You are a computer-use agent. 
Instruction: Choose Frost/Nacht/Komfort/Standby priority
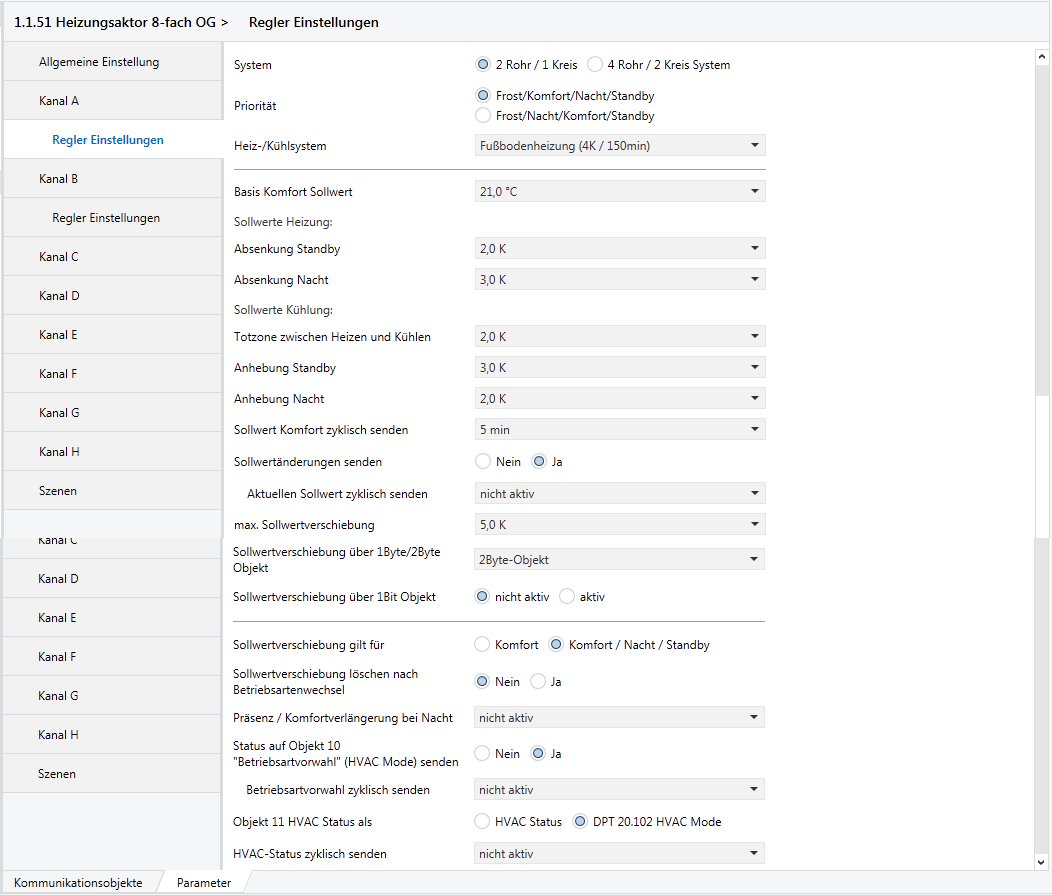coord(484,116)
